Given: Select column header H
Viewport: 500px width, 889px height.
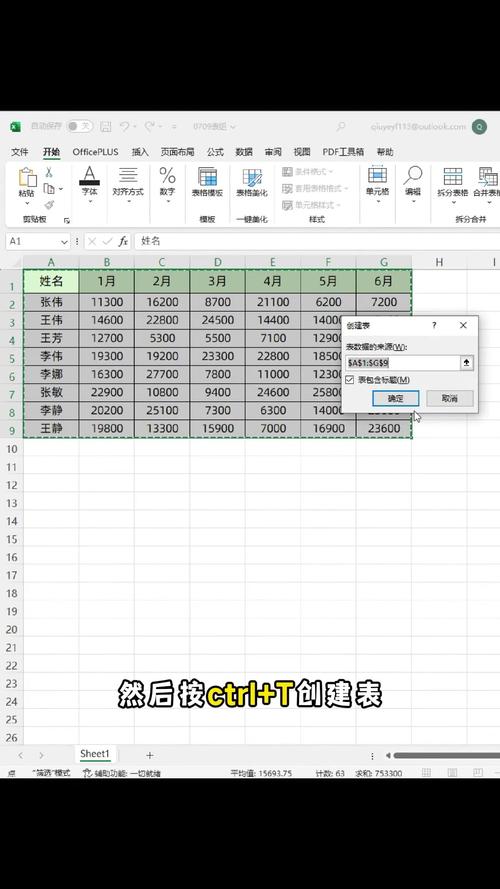Looking at the screenshot, I should tap(439, 262).
